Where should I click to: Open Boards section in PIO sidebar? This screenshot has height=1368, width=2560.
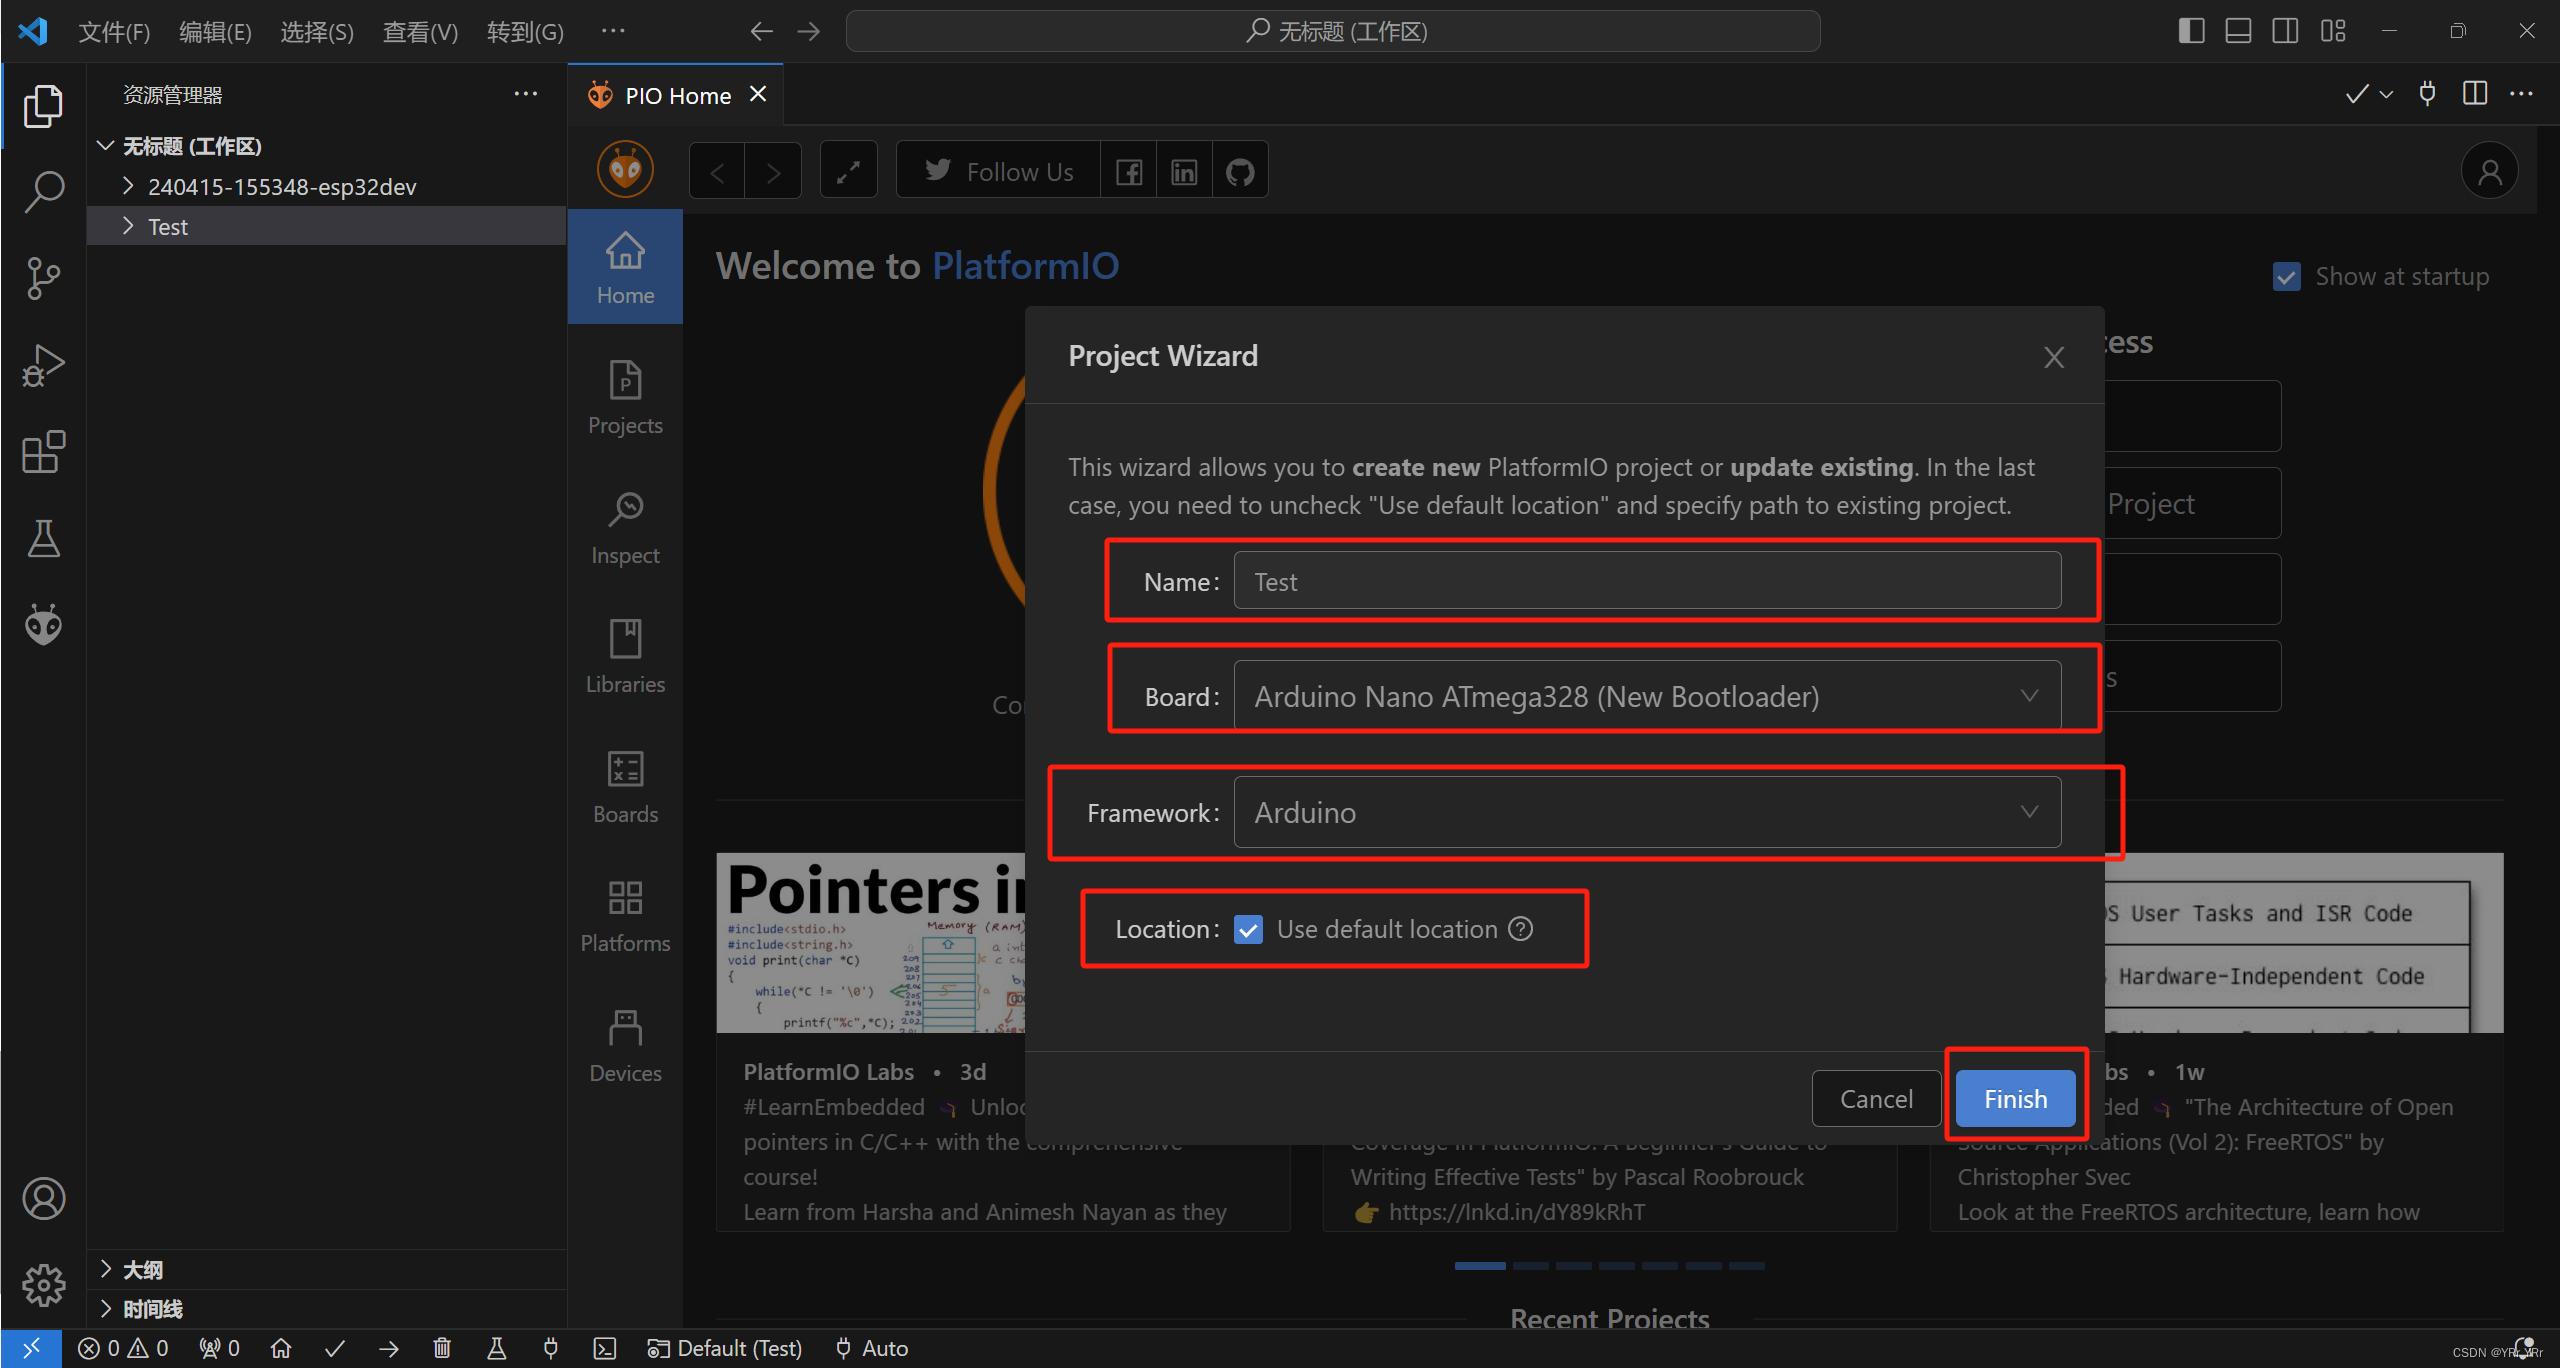pyautogui.click(x=625, y=786)
